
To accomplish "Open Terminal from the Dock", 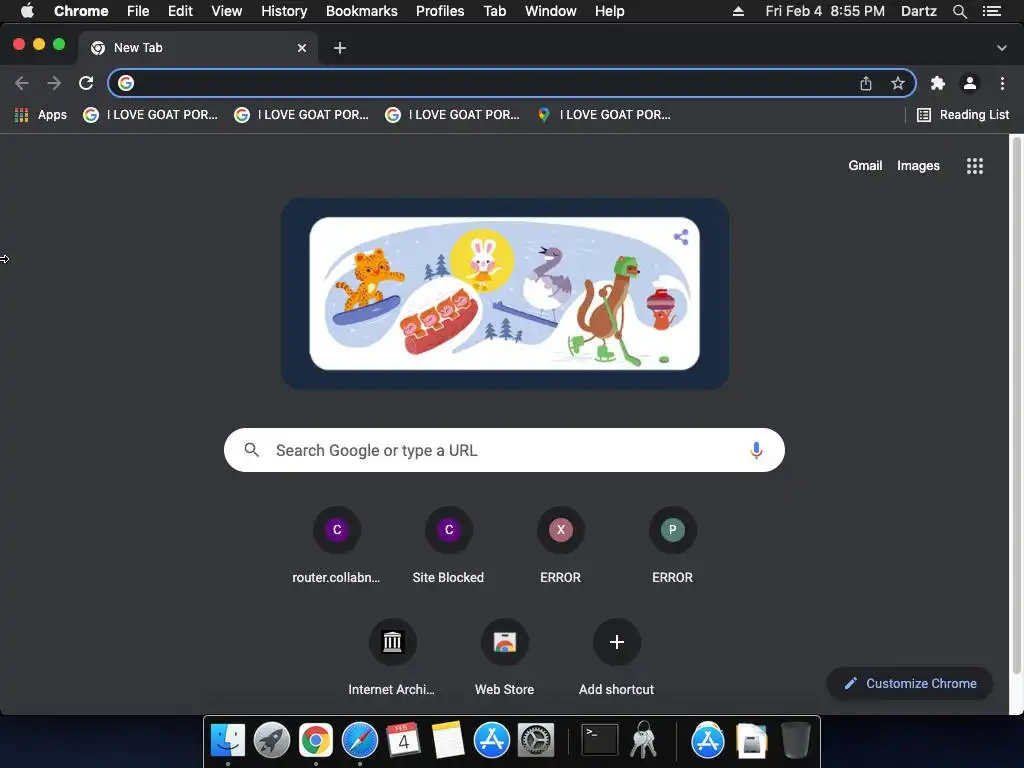I will [600, 741].
